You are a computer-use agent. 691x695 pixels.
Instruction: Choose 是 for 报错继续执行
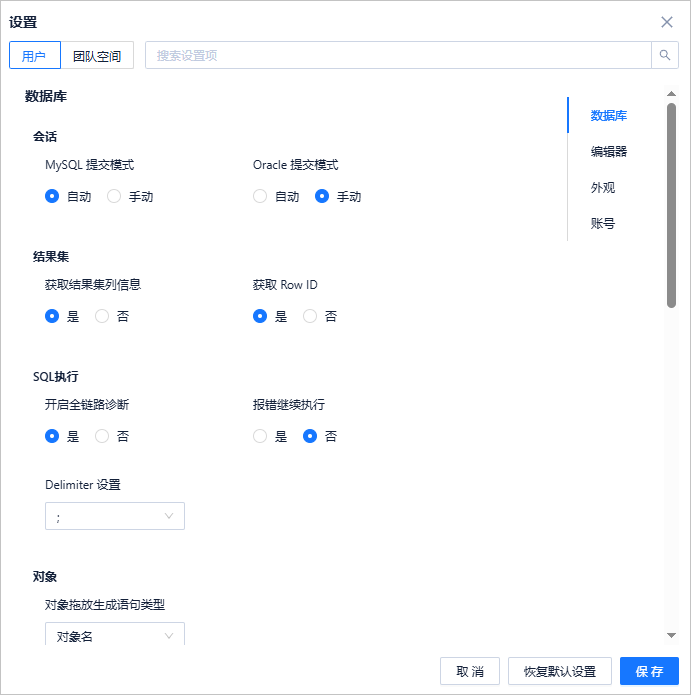(260, 436)
